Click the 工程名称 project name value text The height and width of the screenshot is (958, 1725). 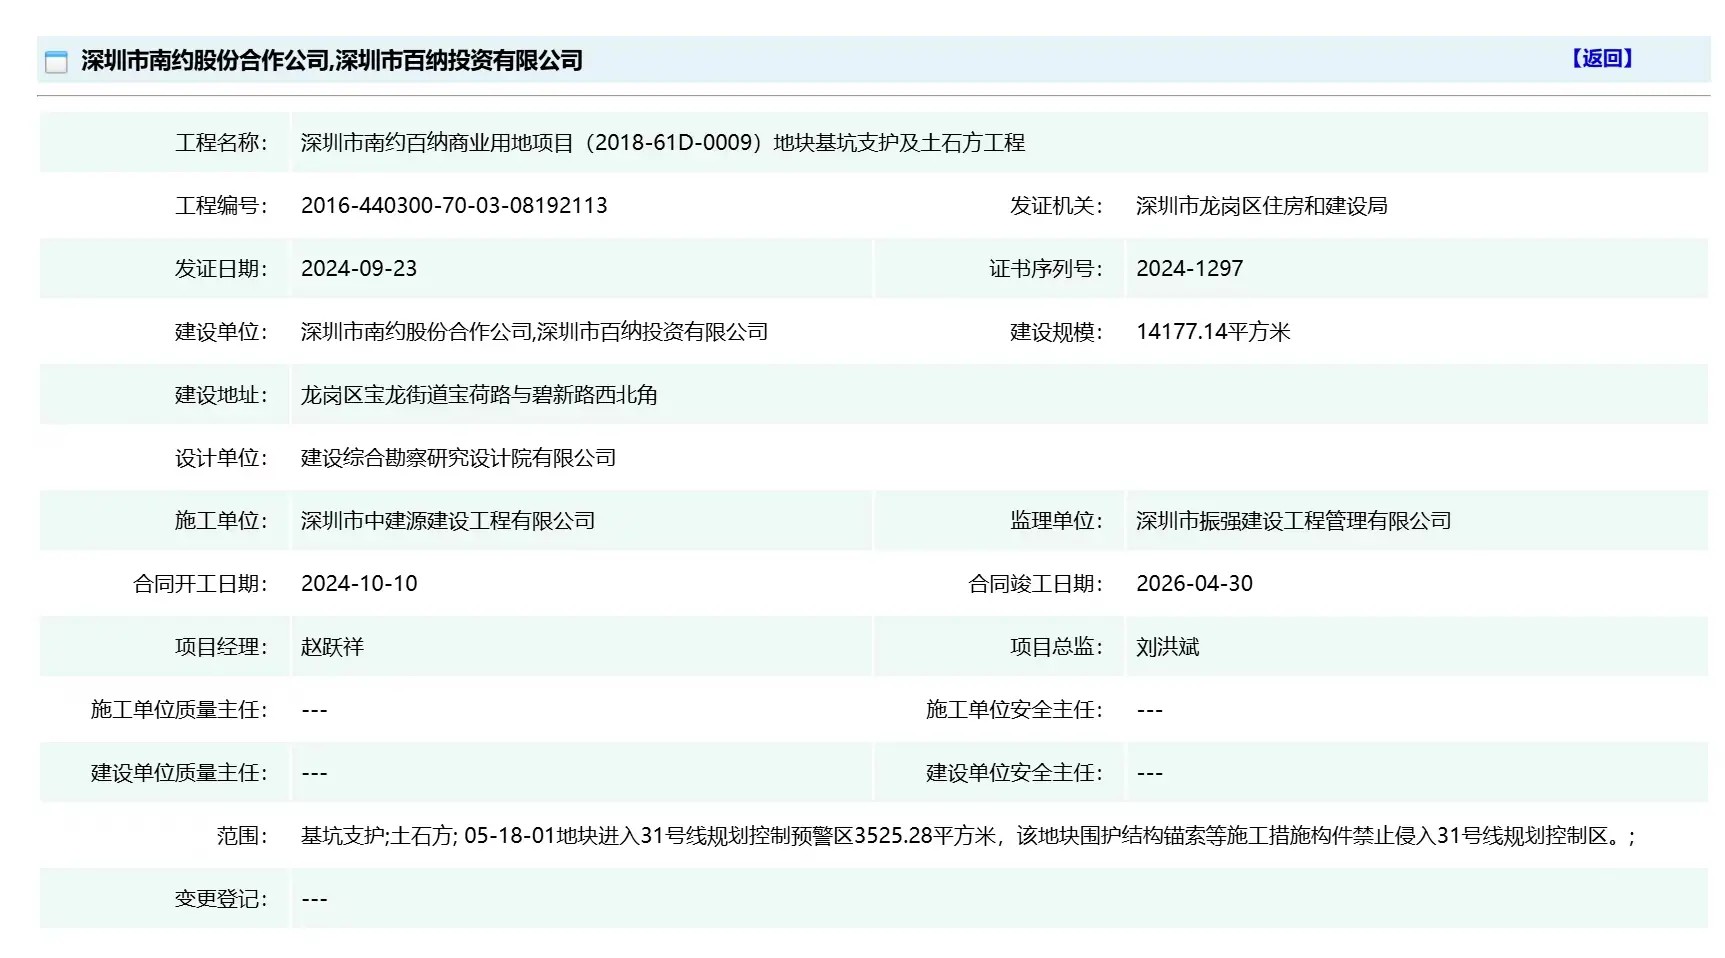662,143
